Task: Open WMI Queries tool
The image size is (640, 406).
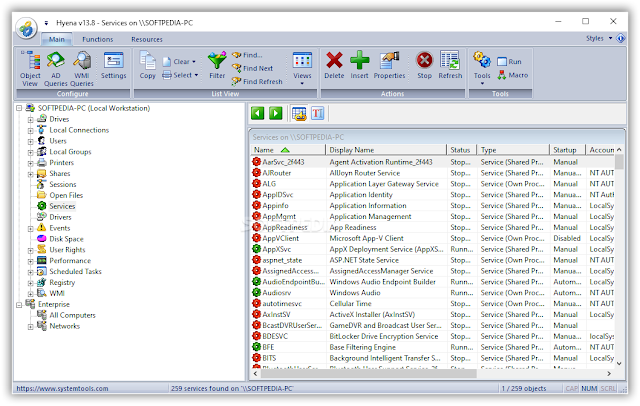Action: coord(82,69)
